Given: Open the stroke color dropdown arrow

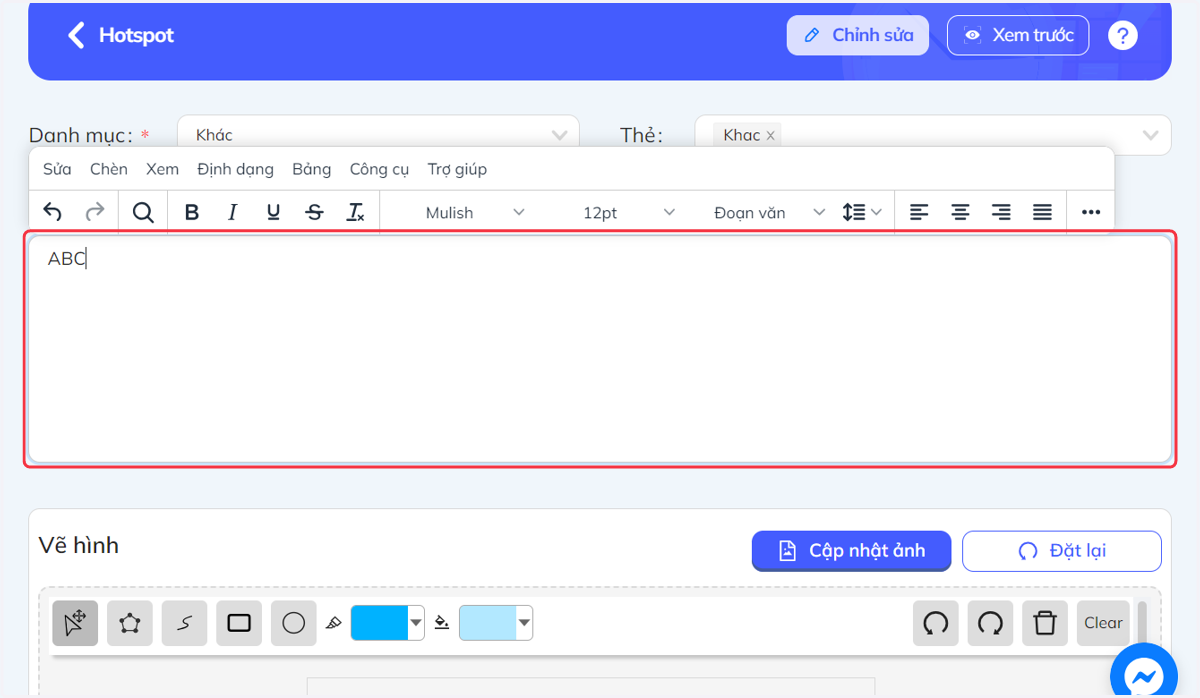Looking at the screenshot, I should (x=416, y=623).
